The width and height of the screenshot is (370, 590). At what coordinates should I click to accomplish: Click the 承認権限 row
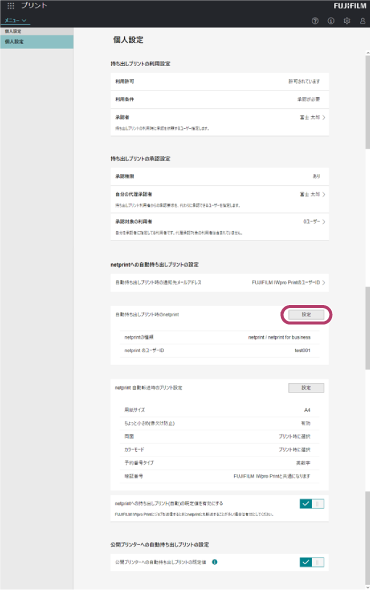[219, 176]
